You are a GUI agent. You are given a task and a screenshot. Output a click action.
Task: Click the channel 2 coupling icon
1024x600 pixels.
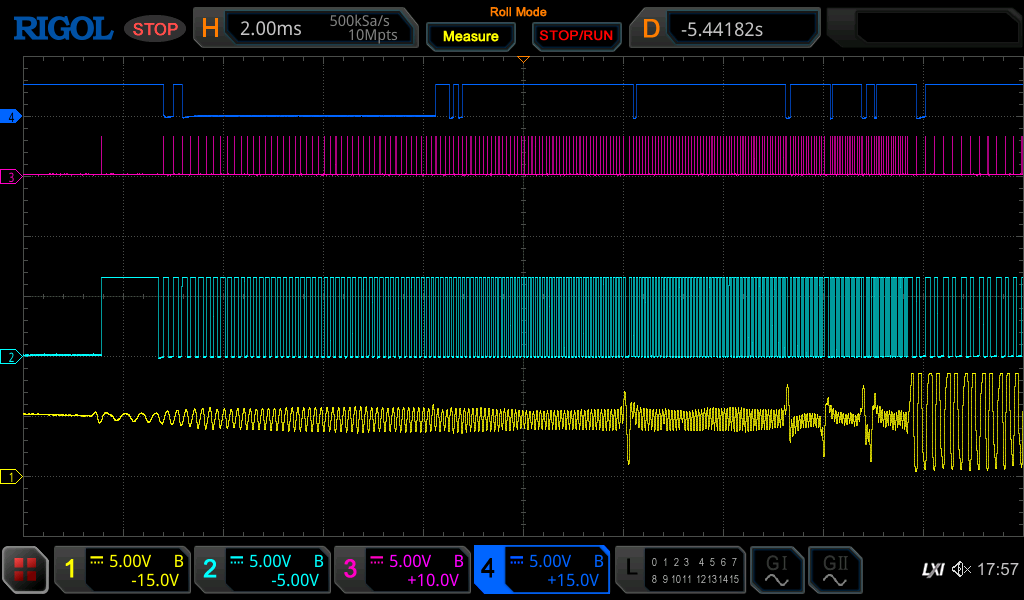click(237, 561)
